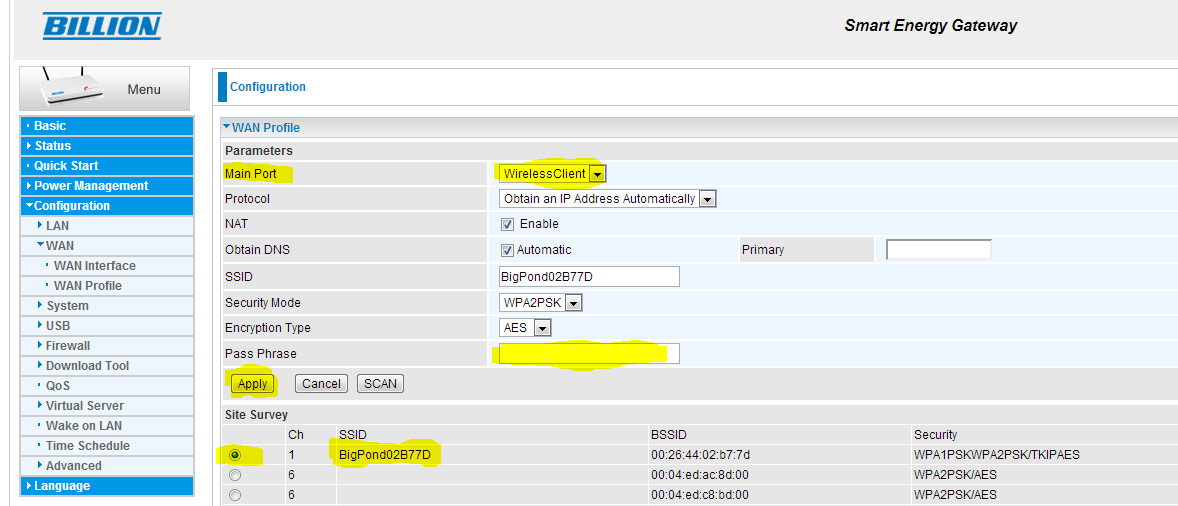
Task: Click the Pass Phrase input field
Action: pyautogui.click(x=589, y=353)
